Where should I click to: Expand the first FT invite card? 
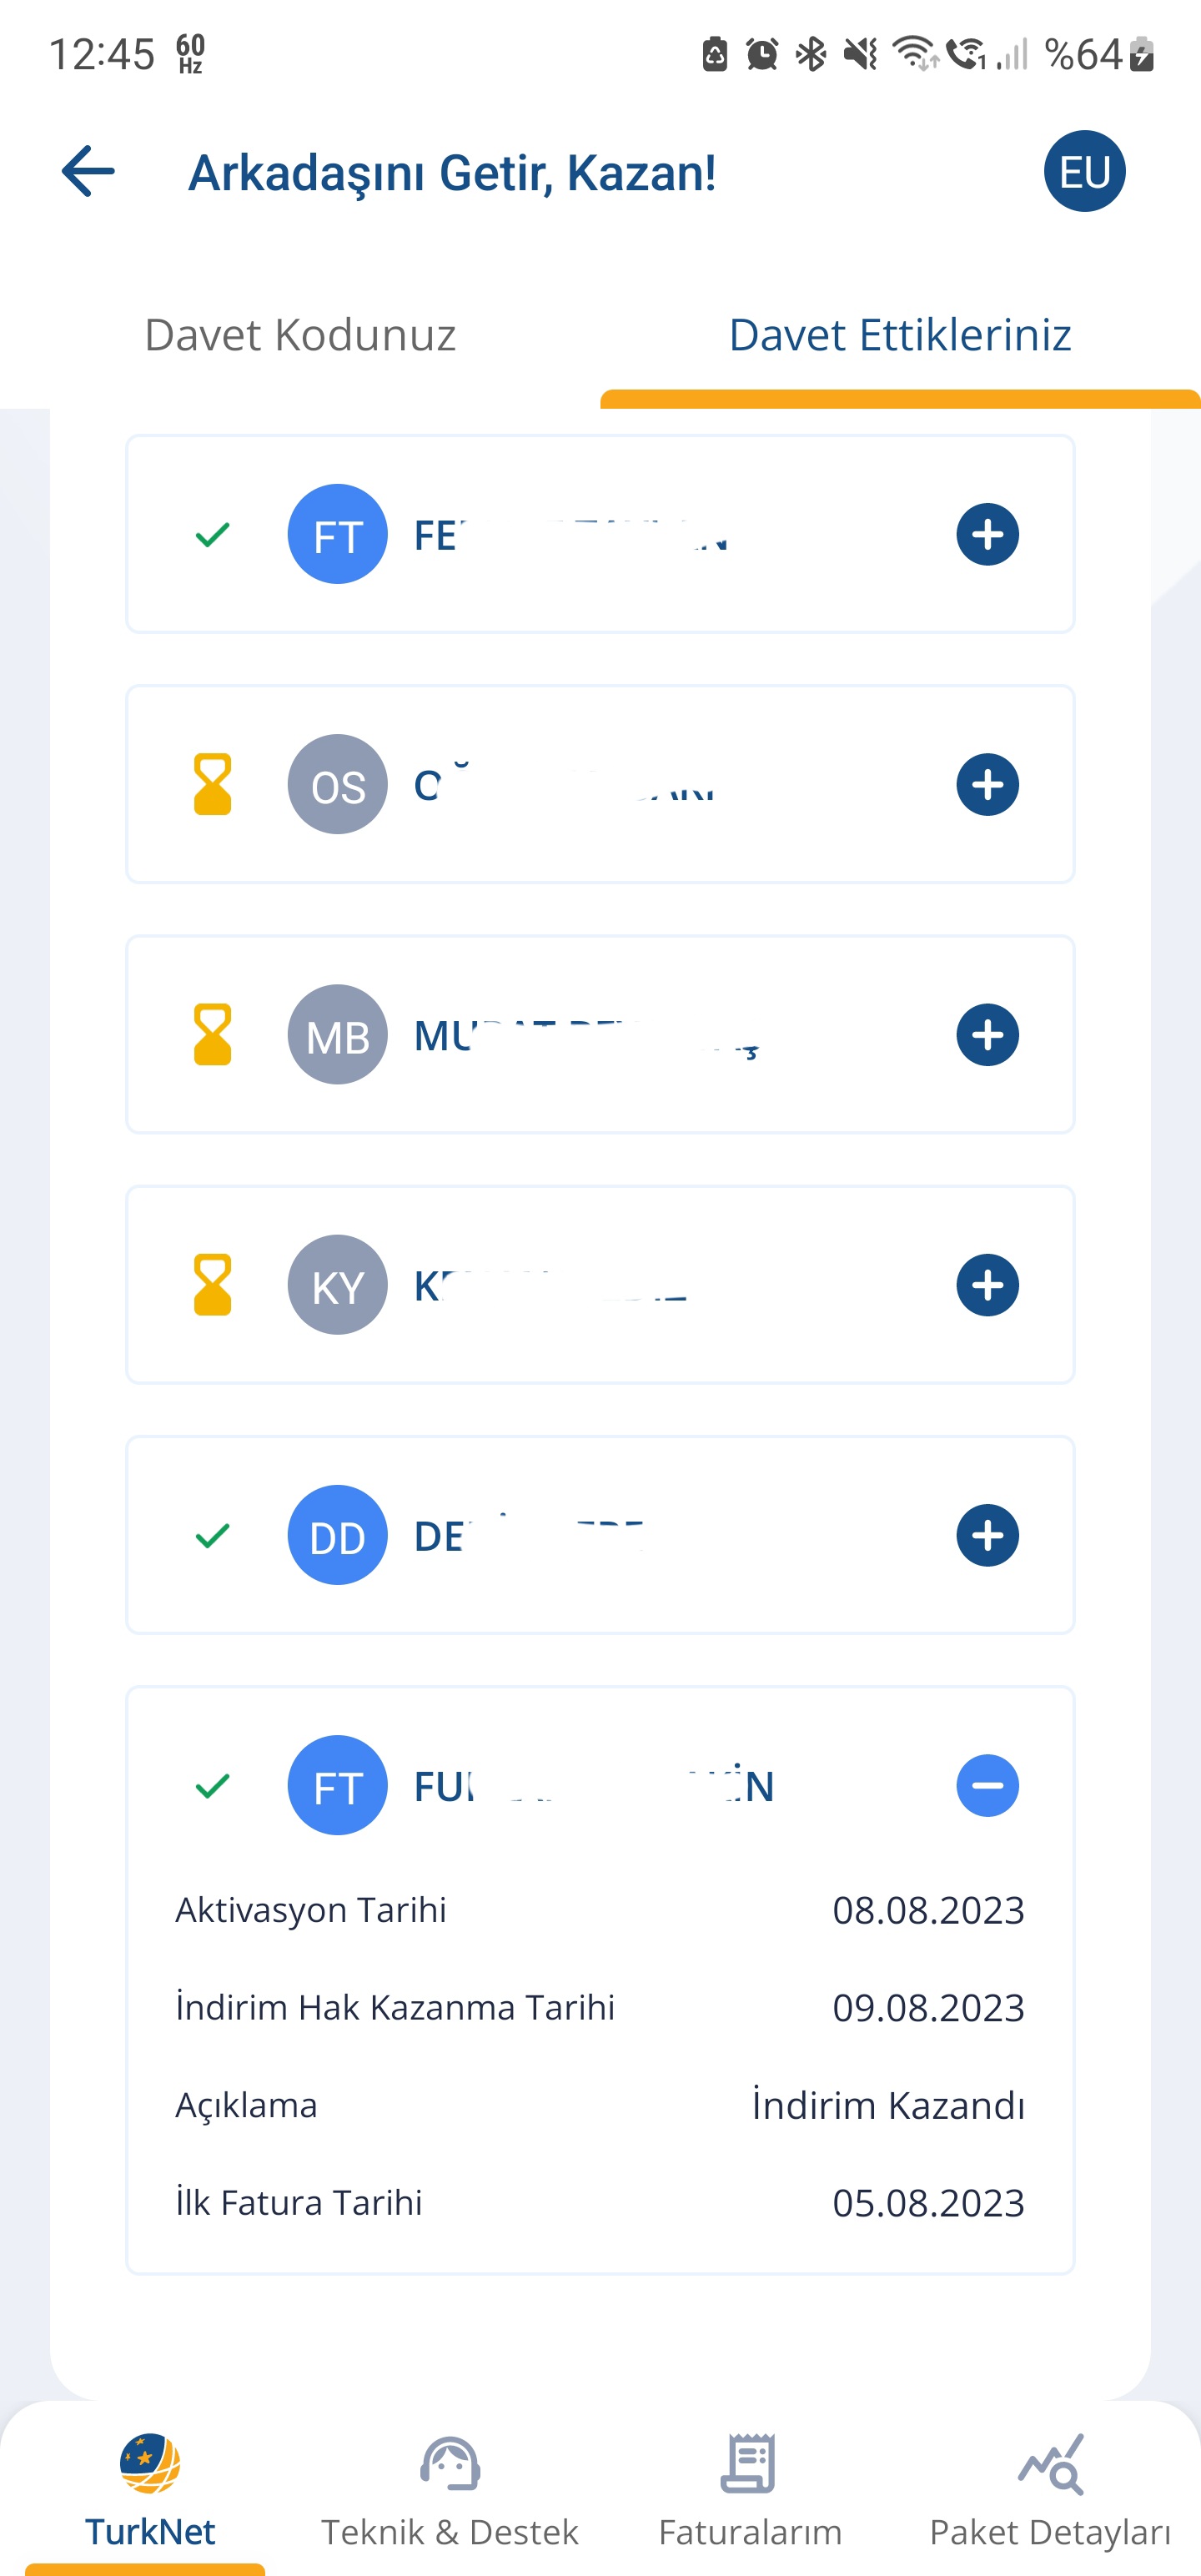[987, 534]
